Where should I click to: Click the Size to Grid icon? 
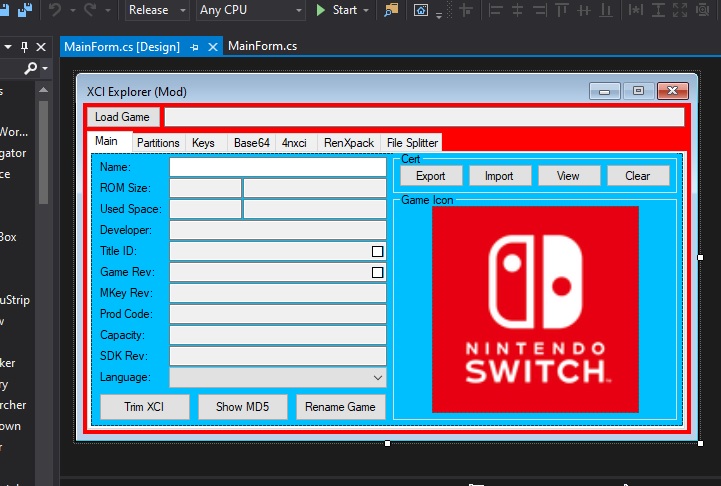tap(703, 10)
